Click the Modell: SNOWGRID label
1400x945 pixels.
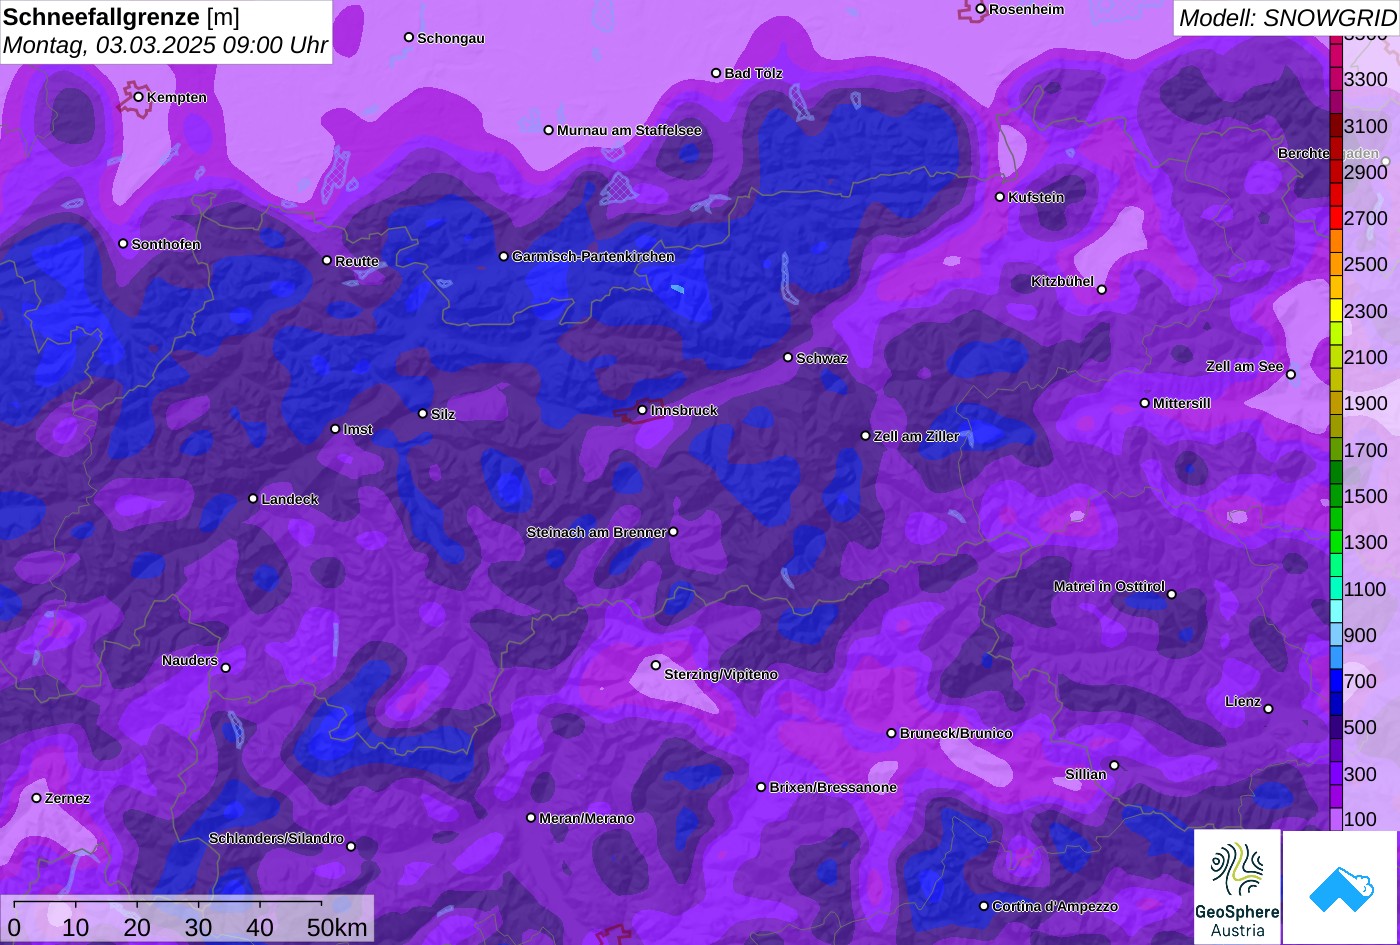[1287, 17]
